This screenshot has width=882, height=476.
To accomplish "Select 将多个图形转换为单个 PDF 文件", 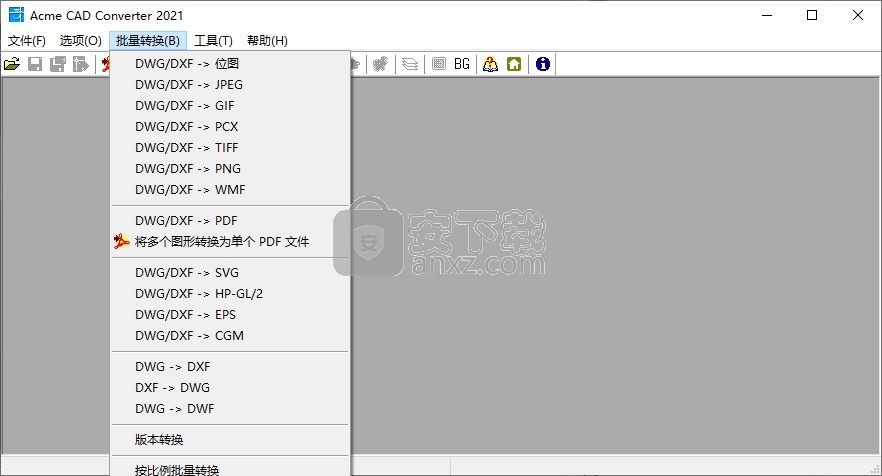I will pyautogui.click(x=231, y=242).
